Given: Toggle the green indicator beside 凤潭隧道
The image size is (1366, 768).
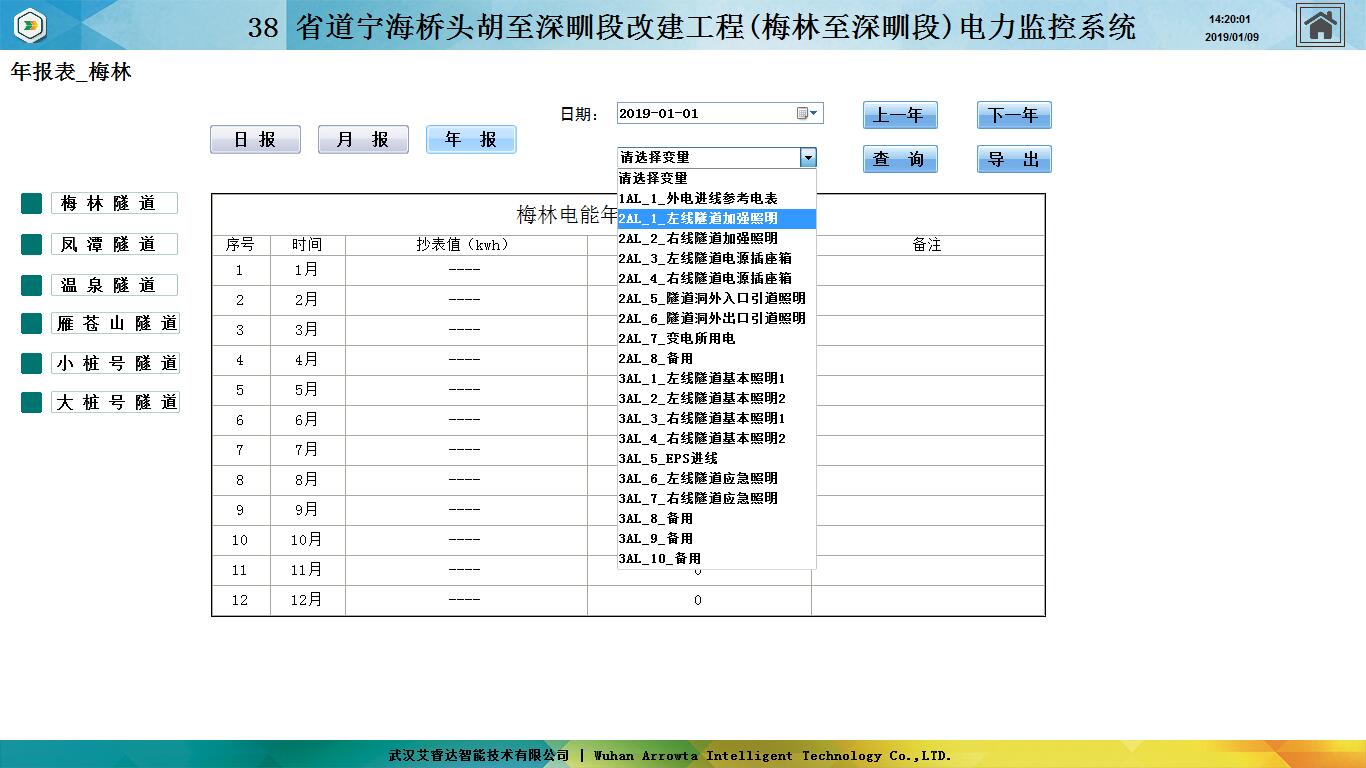Looking at the screenshot, I should (32, 245).
